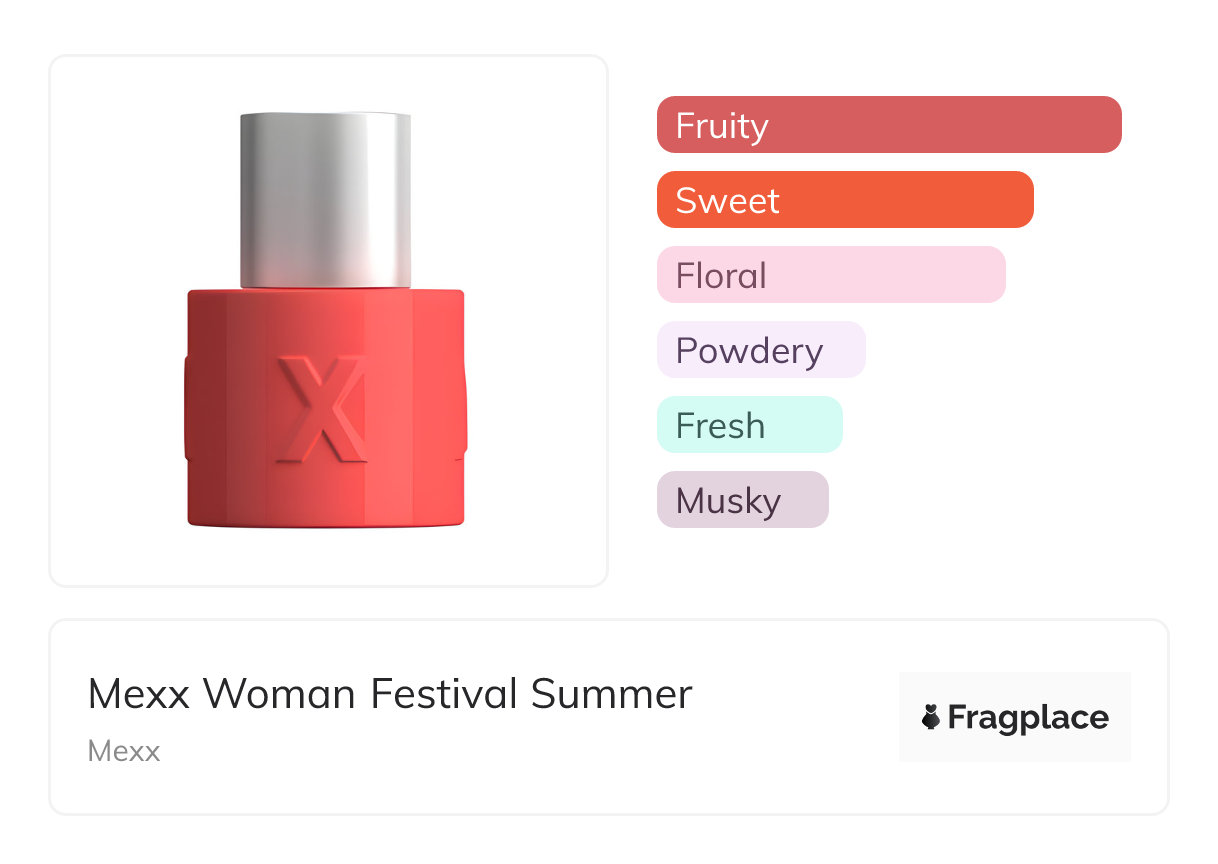Click the 'Powdery' text label
This screenshot has height=864, width=1218.
point(749,351)
